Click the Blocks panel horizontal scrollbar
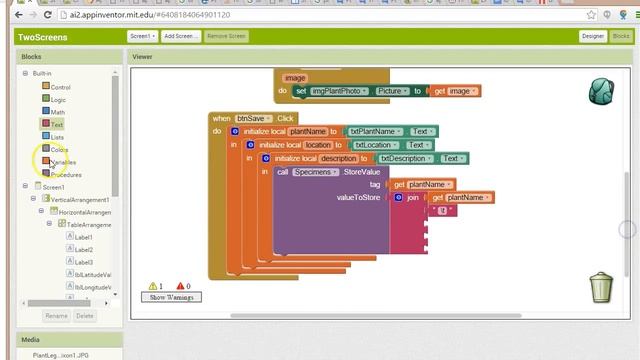Viewport: 640px width, 360px height. pyautogui.click(x=59, y=303)
